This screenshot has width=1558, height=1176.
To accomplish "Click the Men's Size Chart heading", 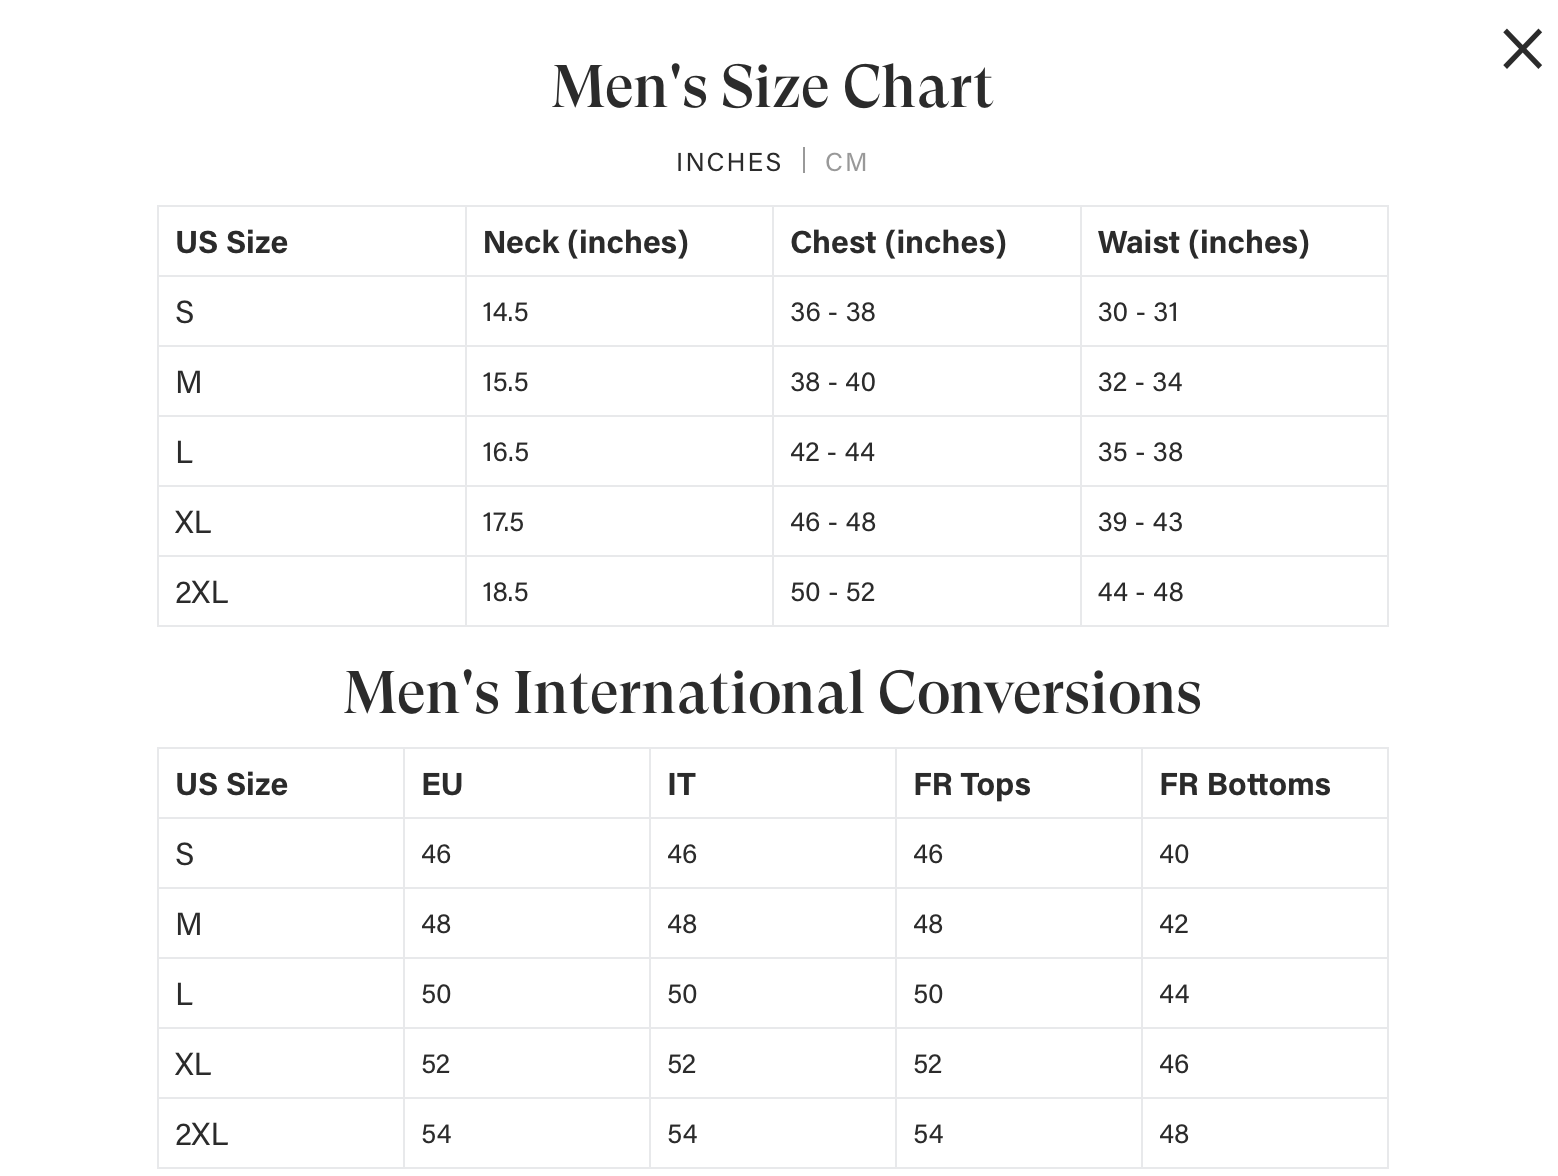I will tap(772, 86).
